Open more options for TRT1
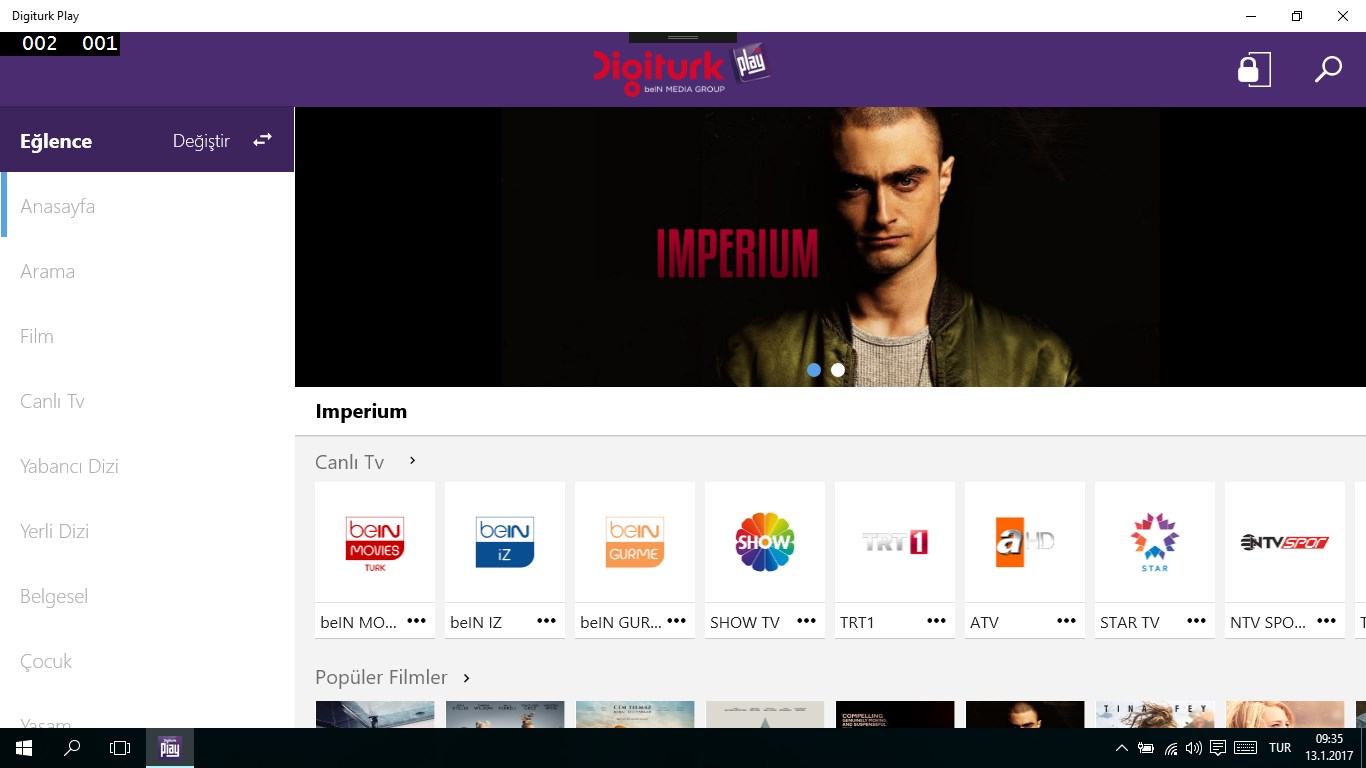This screenshot has height=768, width=1366. (x=936, y=621)
